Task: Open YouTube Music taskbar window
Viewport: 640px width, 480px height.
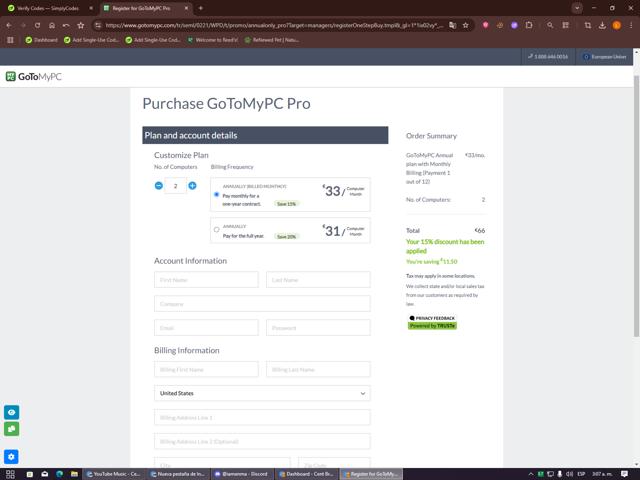Action: pyautogui.click(x=113, y=474)
